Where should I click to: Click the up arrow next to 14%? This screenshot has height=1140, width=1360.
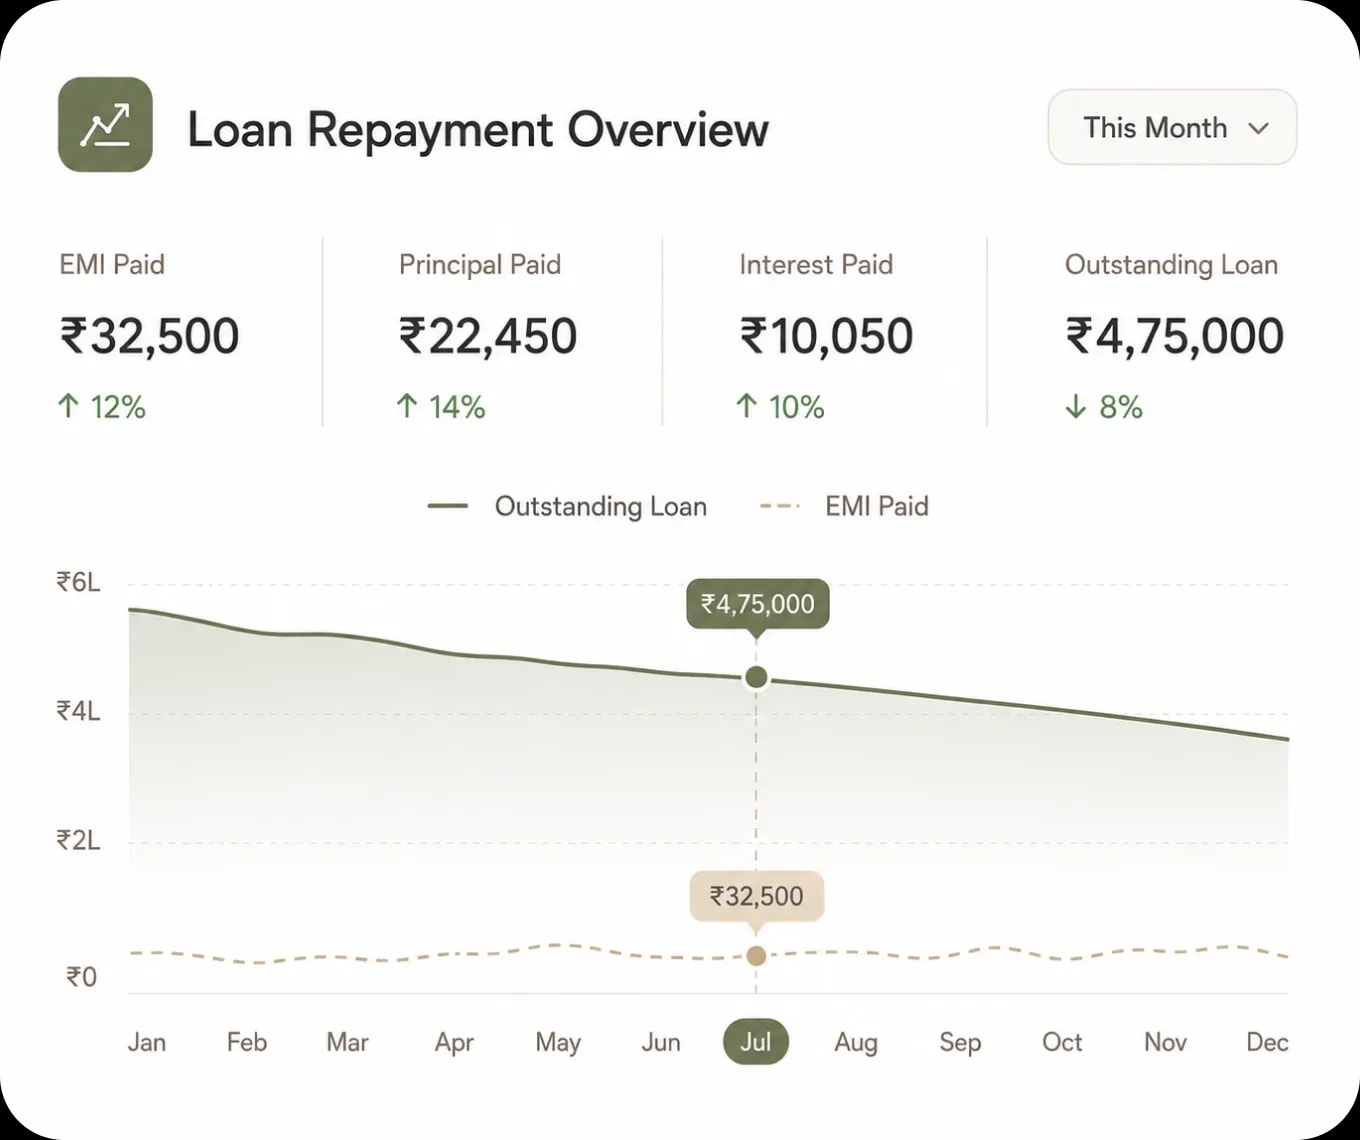point(407,406)
